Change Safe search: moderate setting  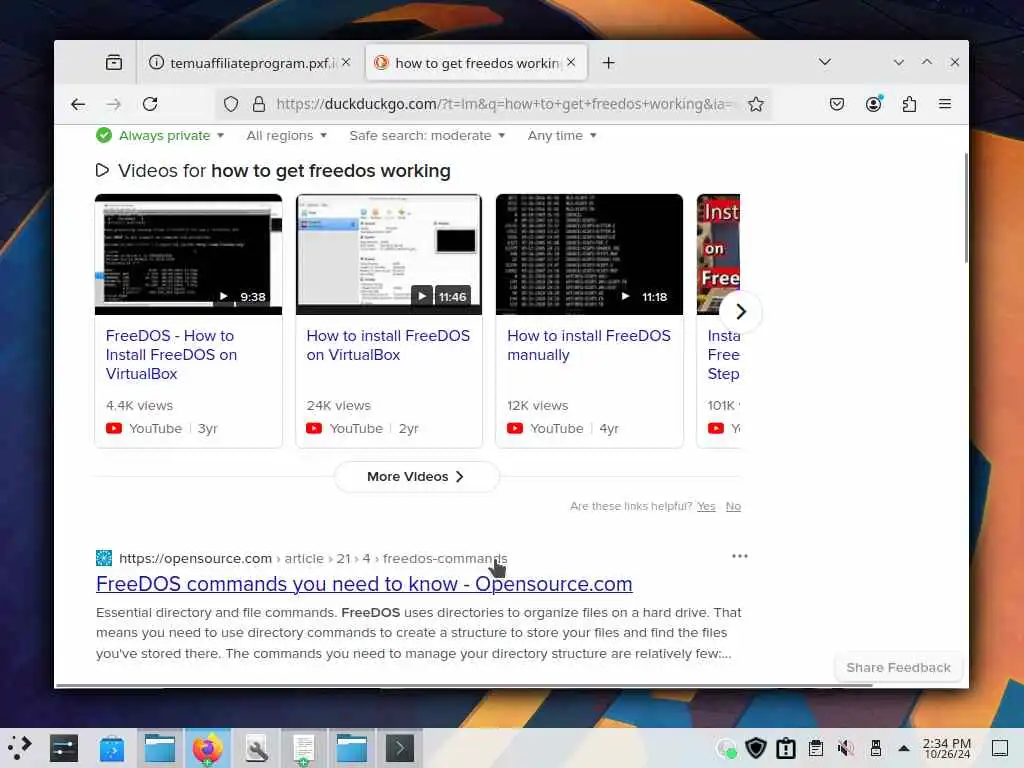coord(427,135)
